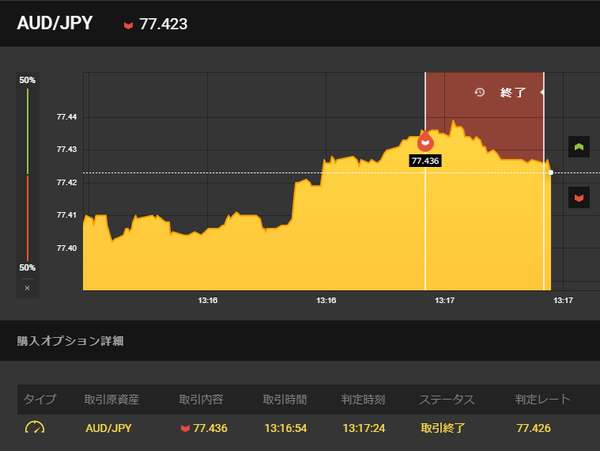Click the green up-arrow High button

tap(579, 147)
